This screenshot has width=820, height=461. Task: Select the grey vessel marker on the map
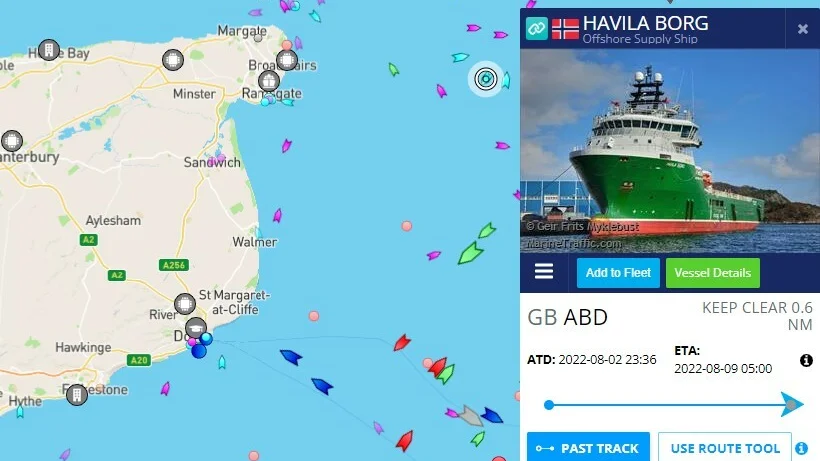tap(471, 416)
